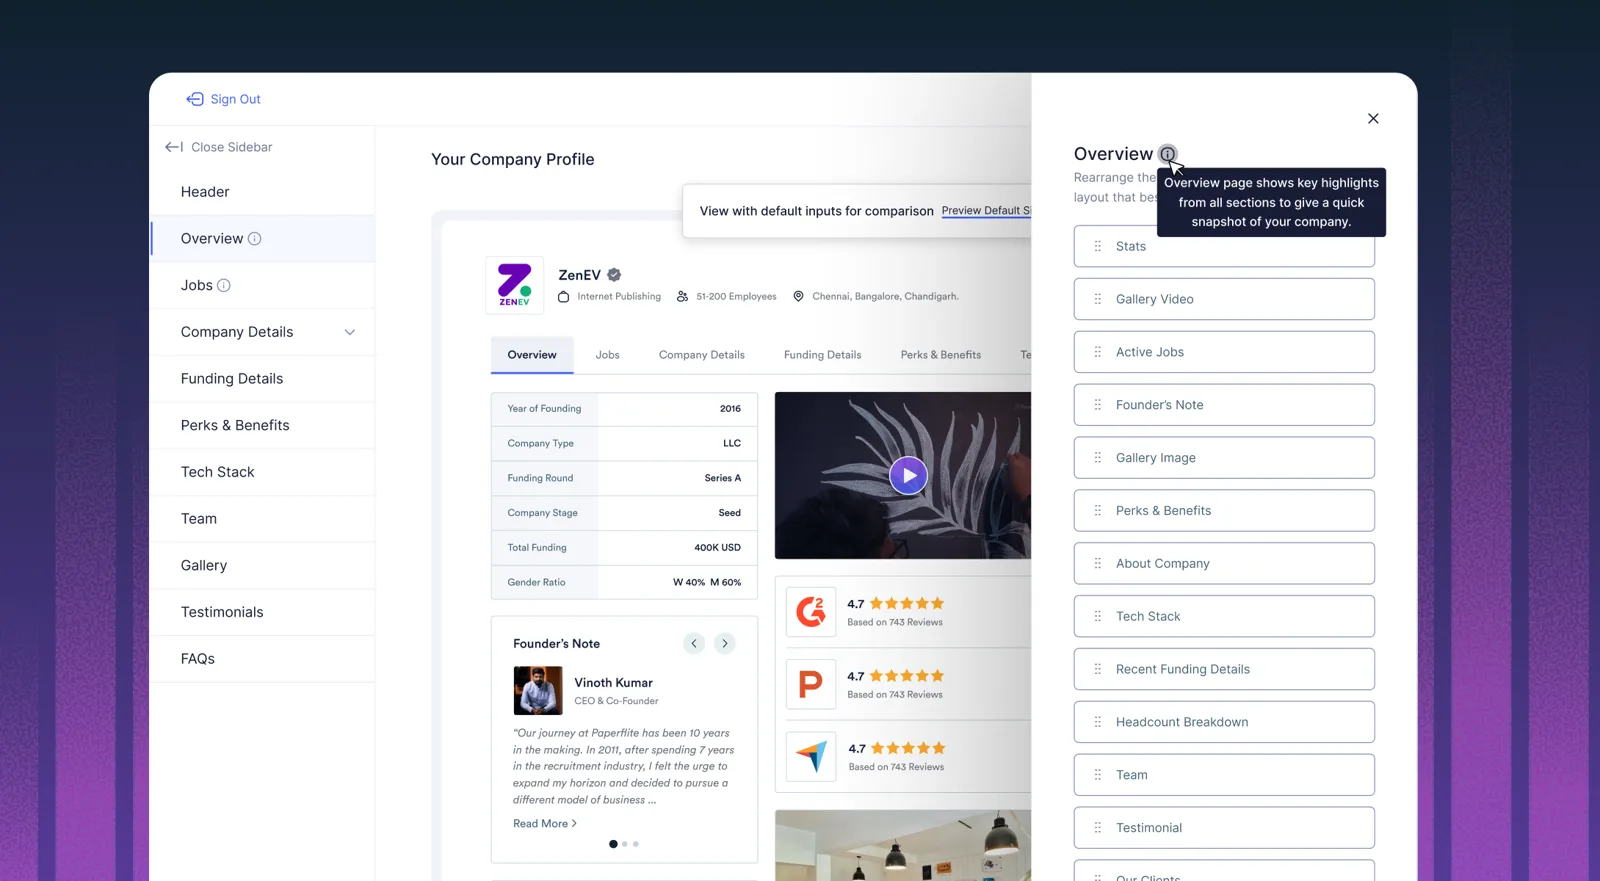1600x881 pixels.
Task: Select the Recent Funding Details layout row
Action: pyautogui.click(x=1224, y=669)
